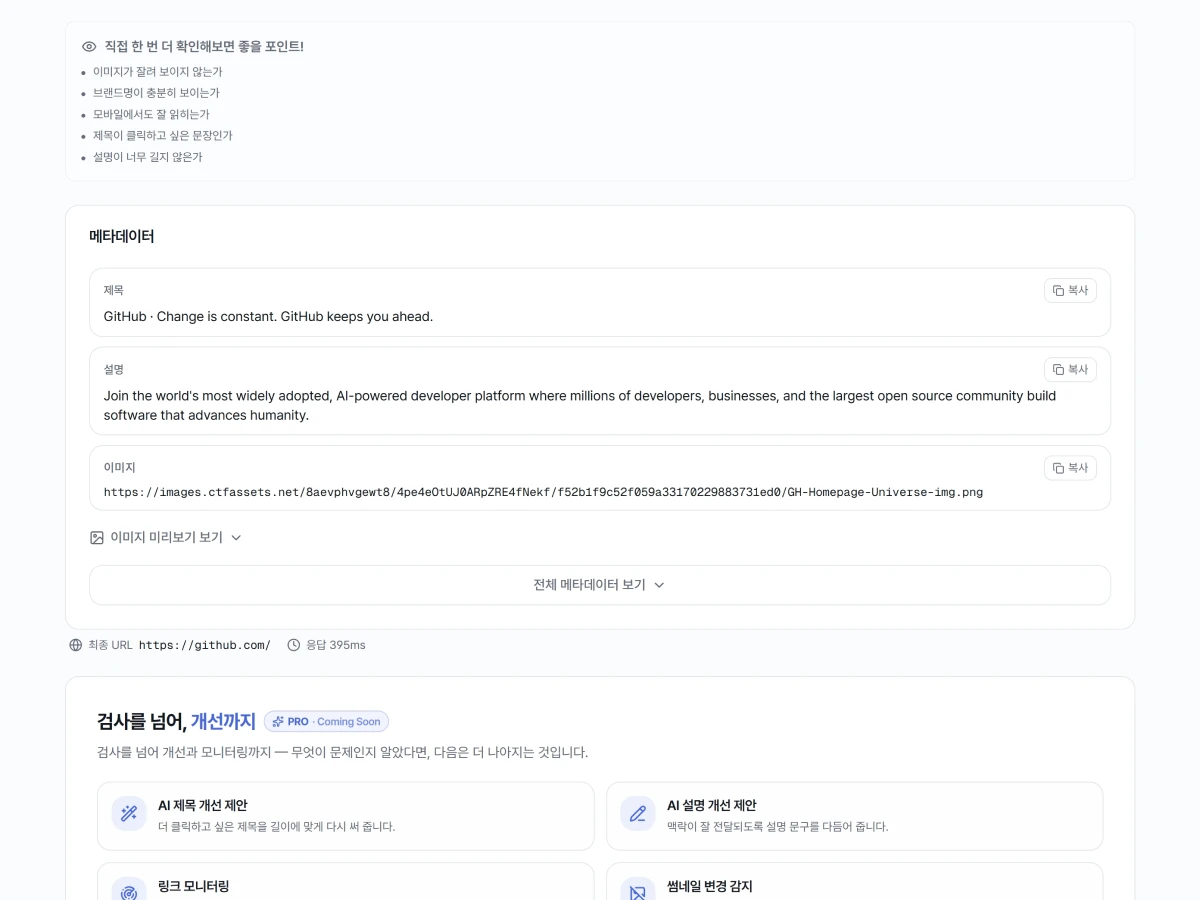Click checklist item 설명이 너무 길지 않은가
This screenshot has width=1200, height=900.
coord(147,157)
